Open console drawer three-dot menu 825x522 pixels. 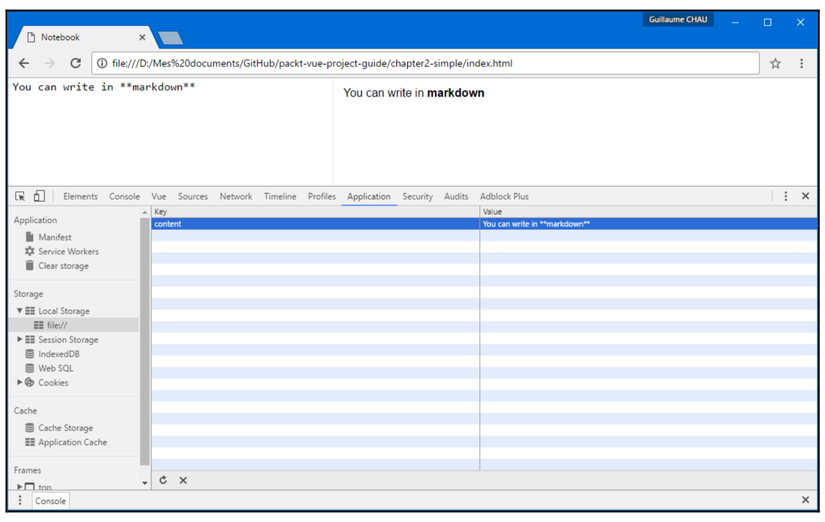pos(20,500)
